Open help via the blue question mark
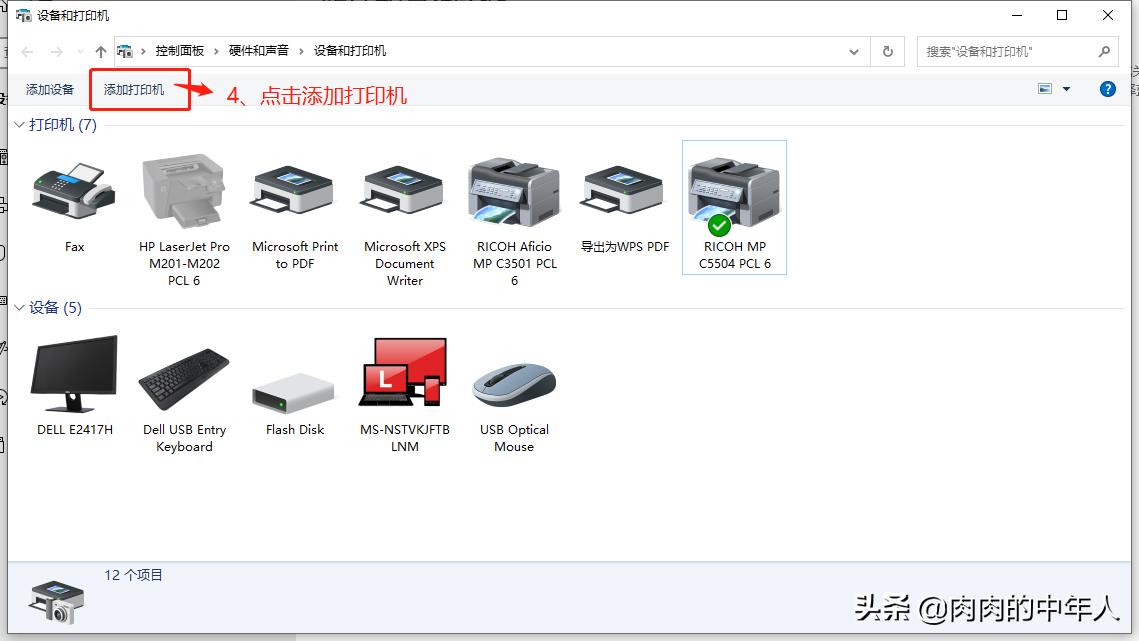The width and height of the screenshot is (1139, 641). coord(1107,88)
